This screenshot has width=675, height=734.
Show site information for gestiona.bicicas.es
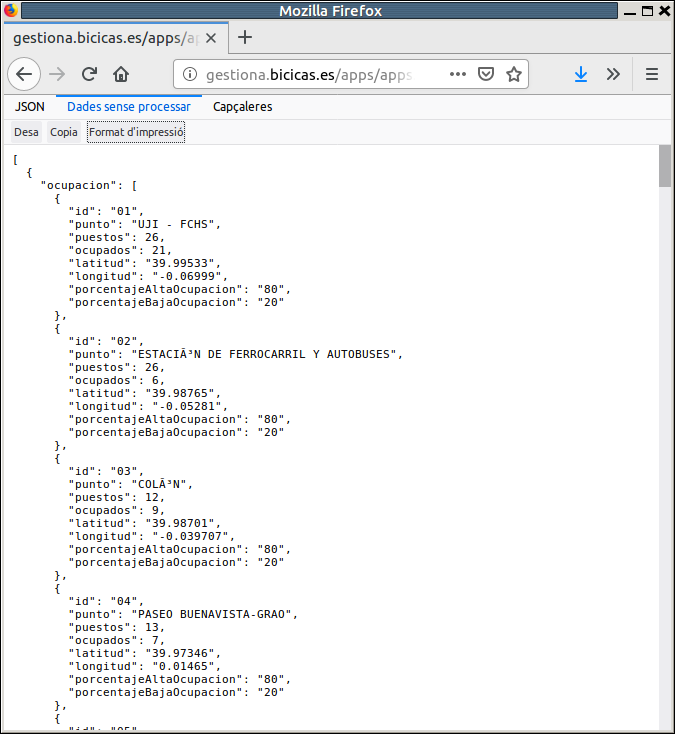pos(190,75)
